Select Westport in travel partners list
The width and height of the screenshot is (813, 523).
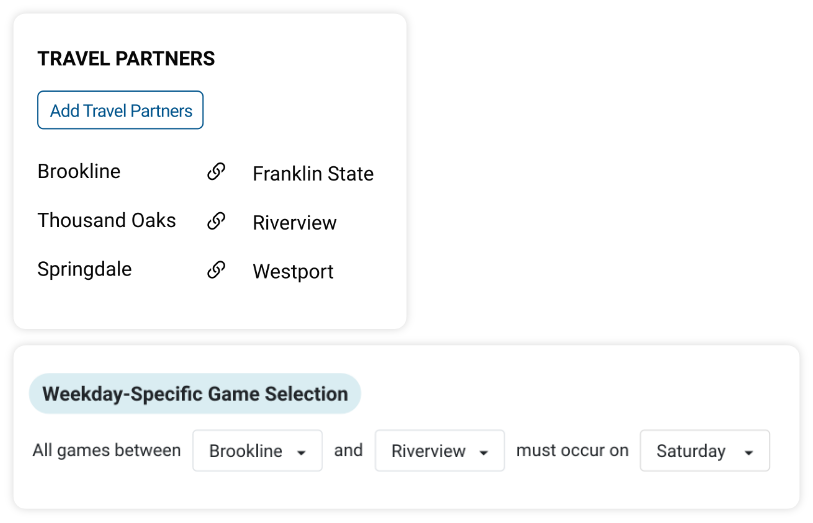click(293, 272)
